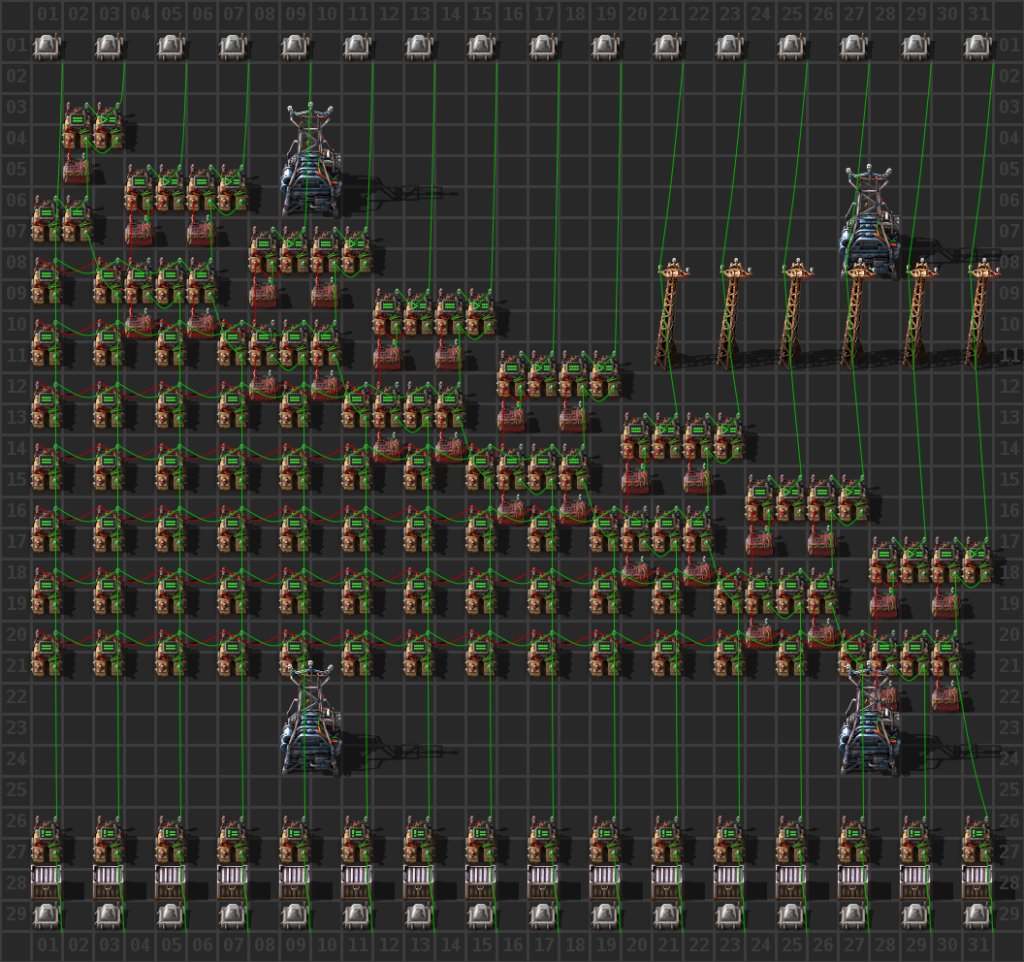Click the substation at columns 27-28, rows 21-24

[869, 718]
